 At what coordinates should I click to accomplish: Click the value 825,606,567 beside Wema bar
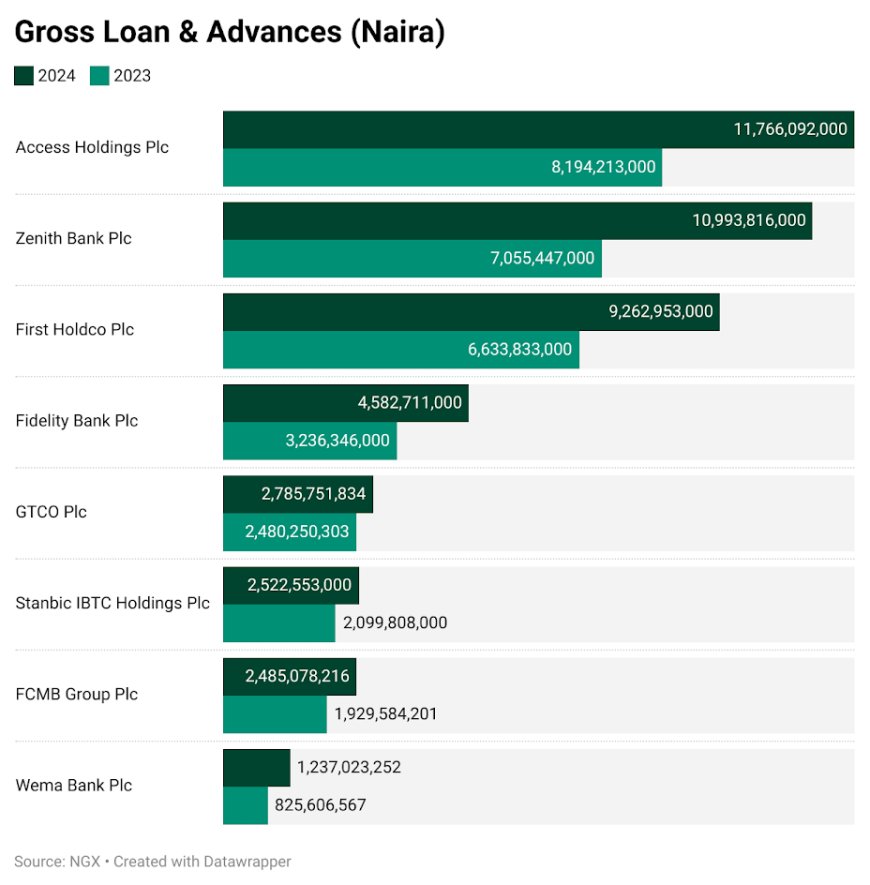pyautogui.click(x=320, y=805)
